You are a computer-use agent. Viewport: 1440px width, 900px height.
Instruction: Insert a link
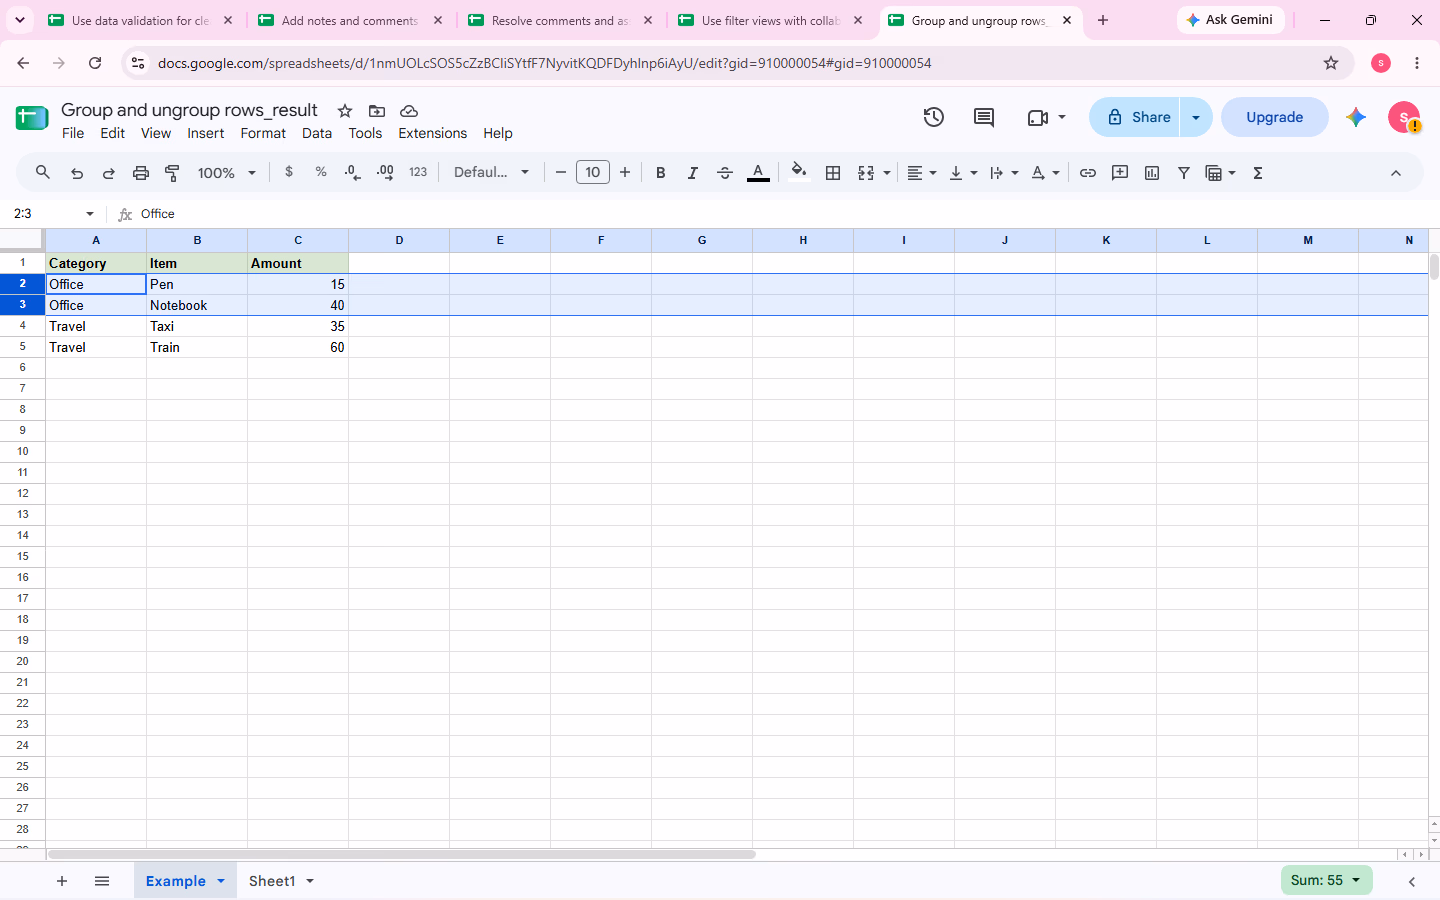pyautogui.click(x=1088, y=173)
